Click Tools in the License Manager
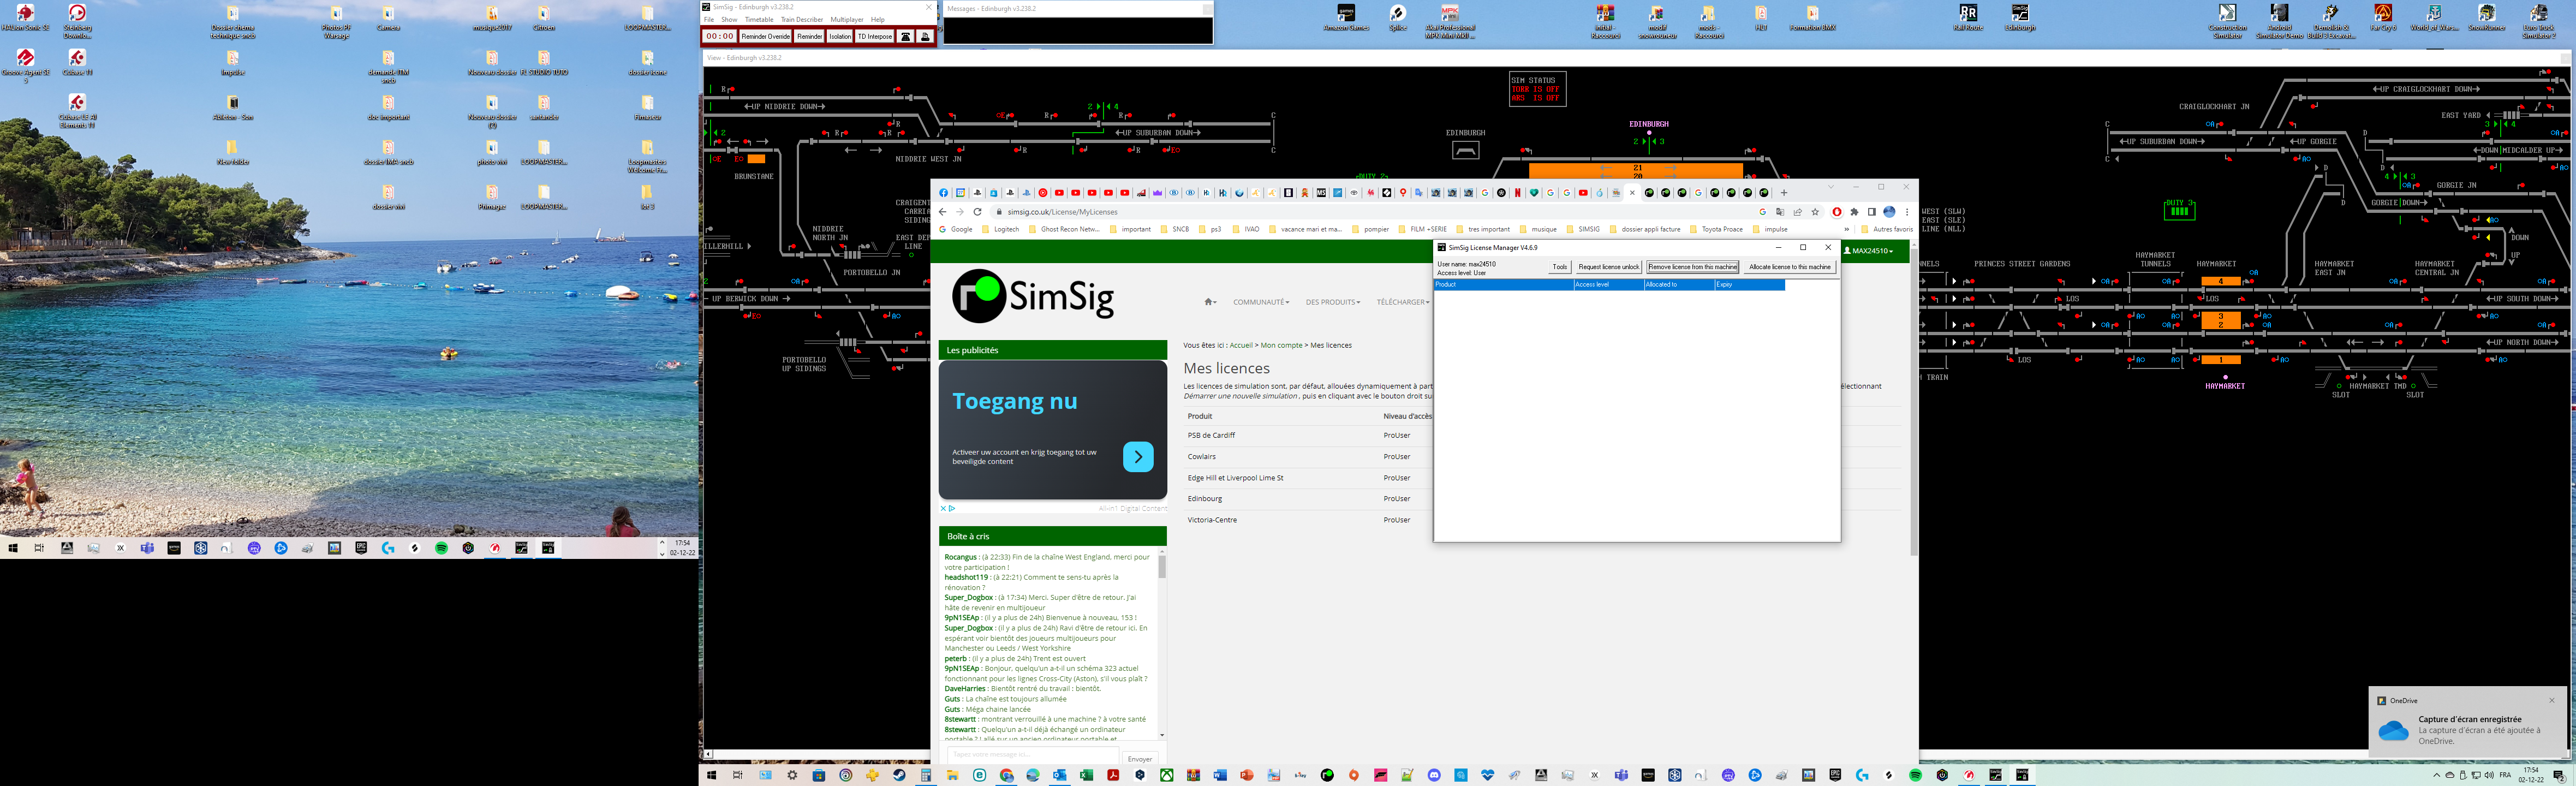Screen dimensions: 2576x786 click(1560, 267)
